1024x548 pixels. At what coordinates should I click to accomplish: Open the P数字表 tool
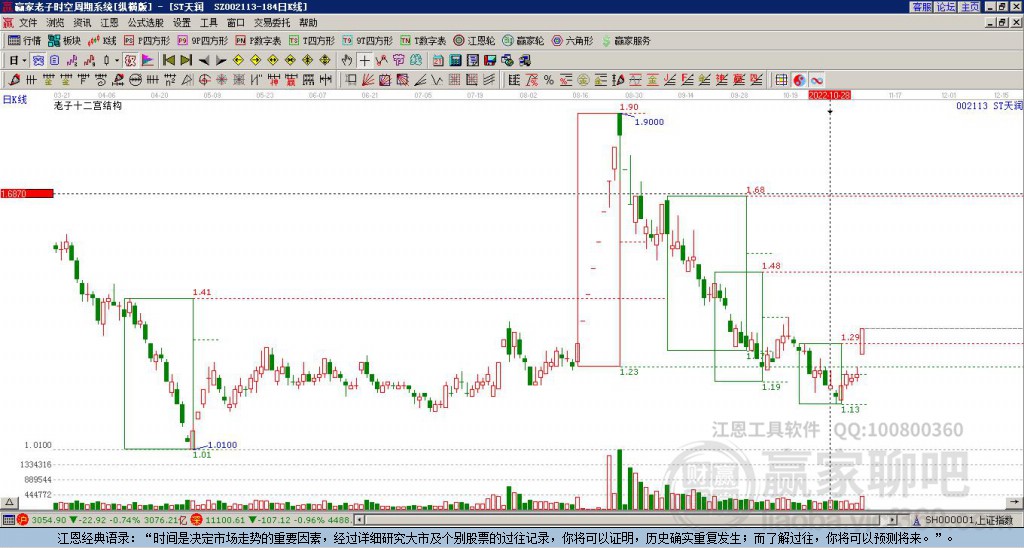(x=258, y=40)
